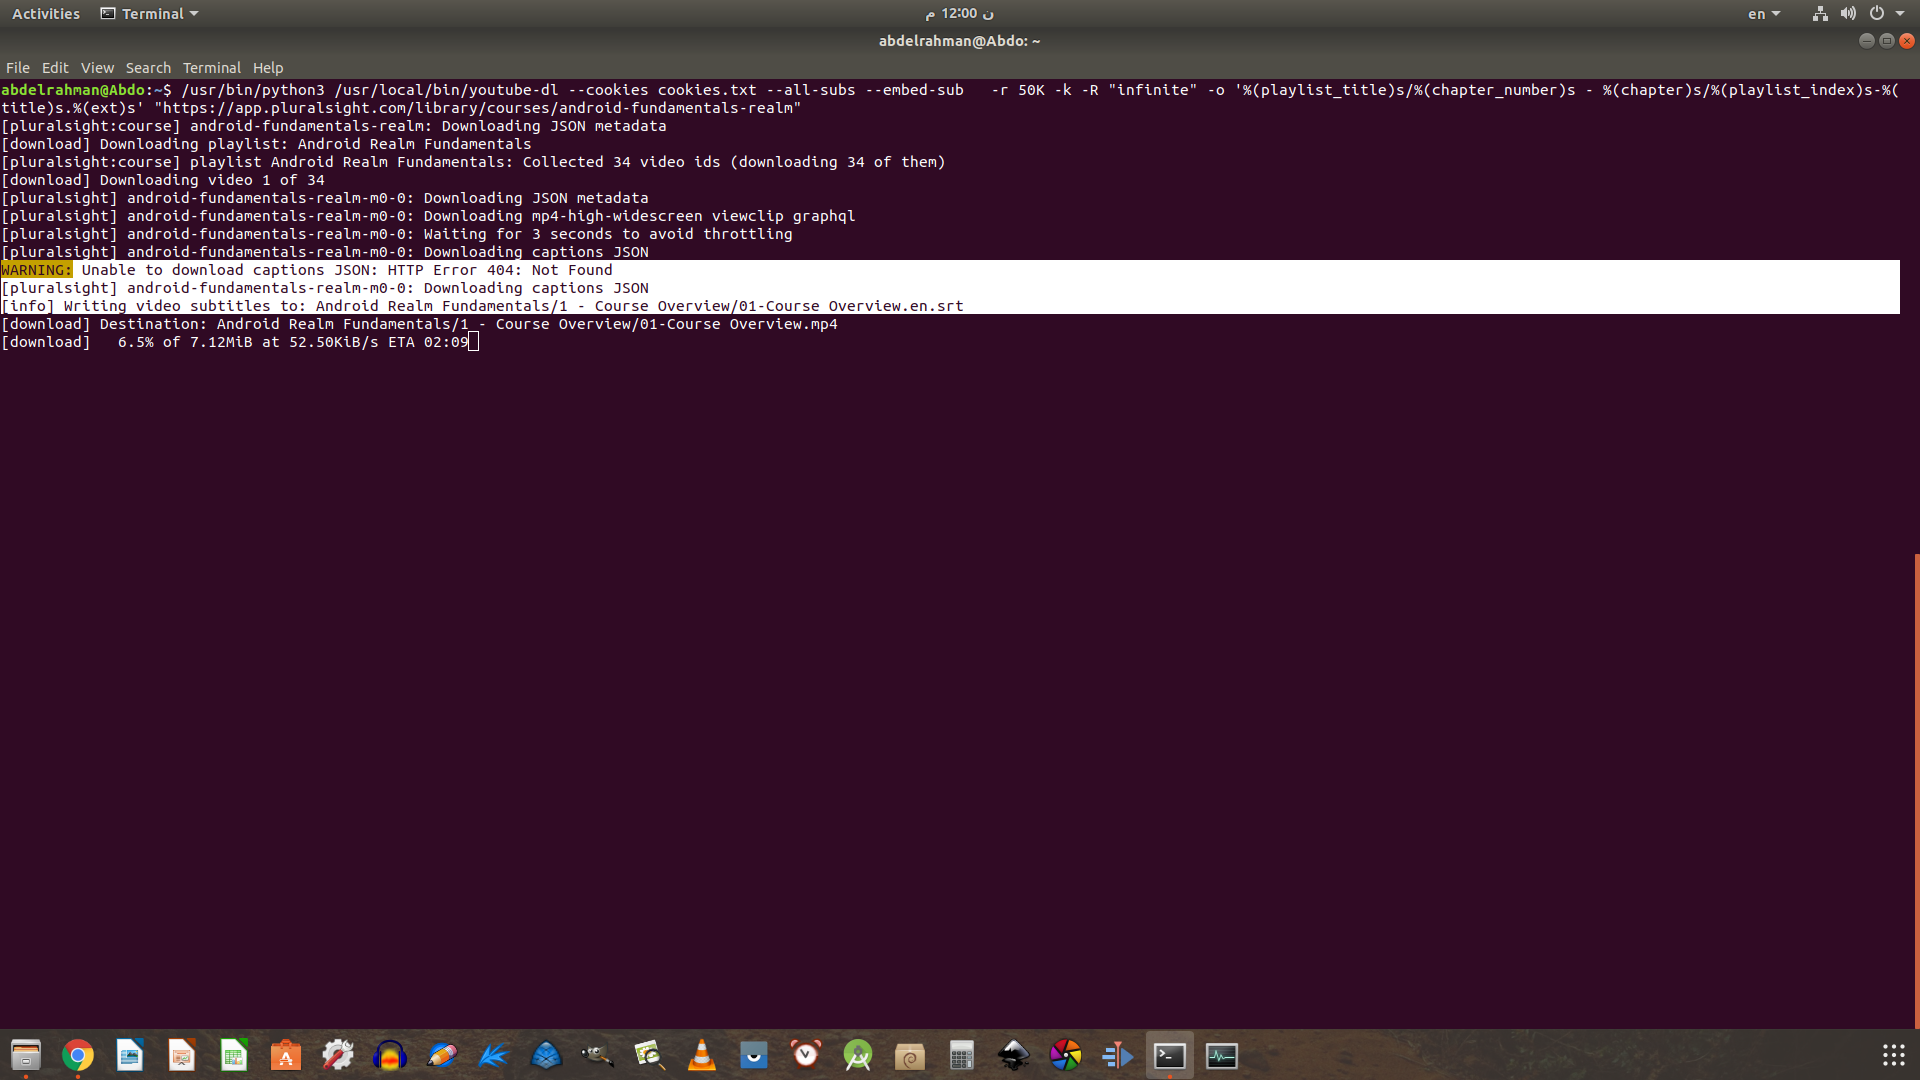Screen dimensions: 1920x1080
Task: Launch the Calculator app from dock
Action: coord(962,1056)
